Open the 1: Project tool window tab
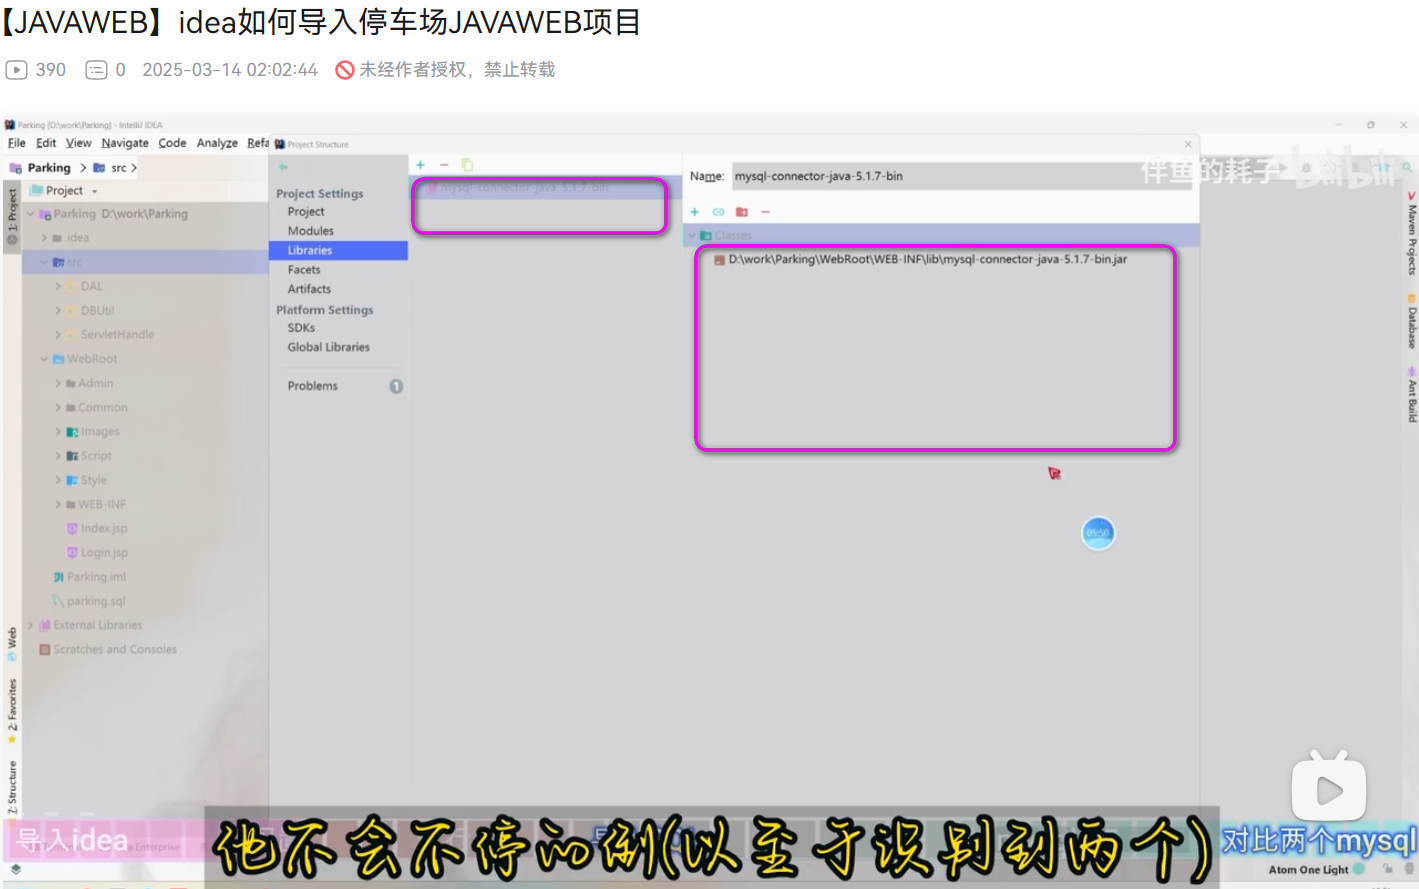Image resolution: width=1419 pixels, height=889 pixels. pos(12,215)
